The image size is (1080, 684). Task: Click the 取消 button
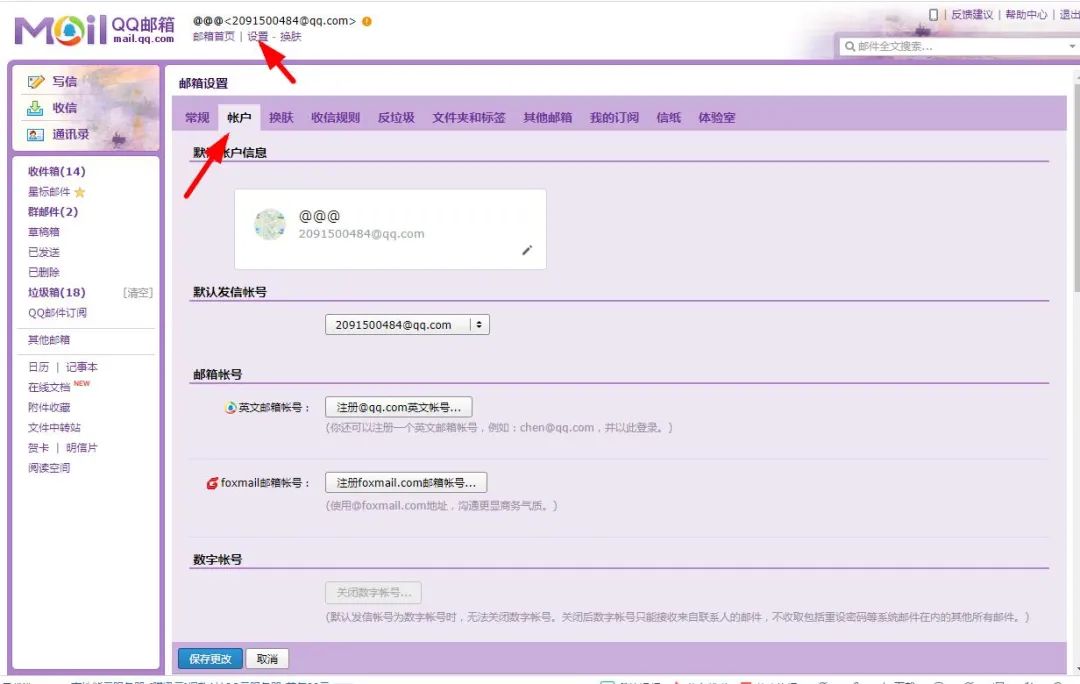point(267,659)
